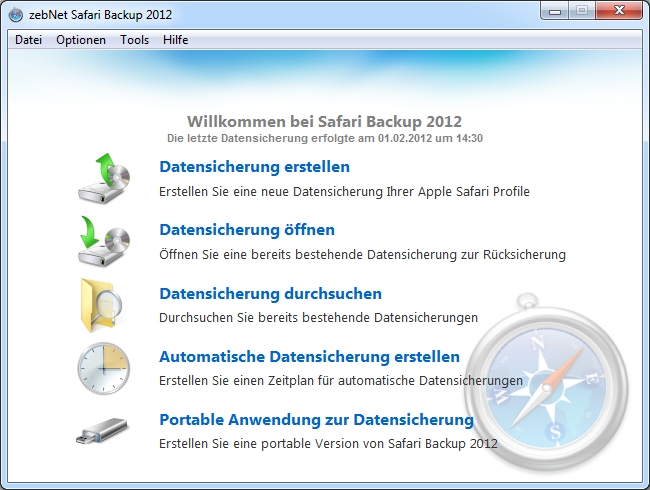Click the Datensicherung durchsuchen link
The height and width of the screenshot is (490, 650).
[270, 294]
